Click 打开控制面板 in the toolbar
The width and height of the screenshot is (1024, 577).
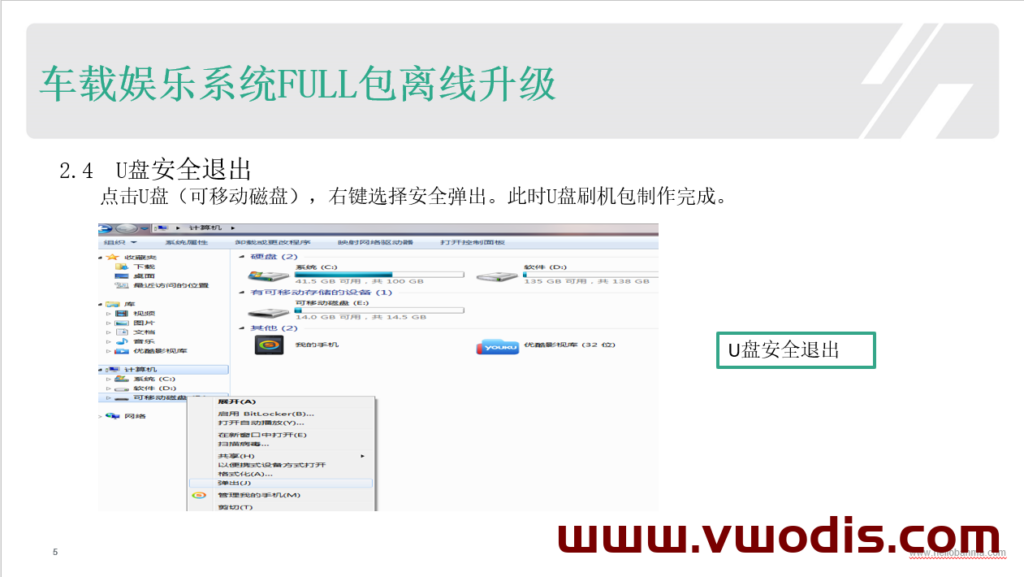point(472,242)
